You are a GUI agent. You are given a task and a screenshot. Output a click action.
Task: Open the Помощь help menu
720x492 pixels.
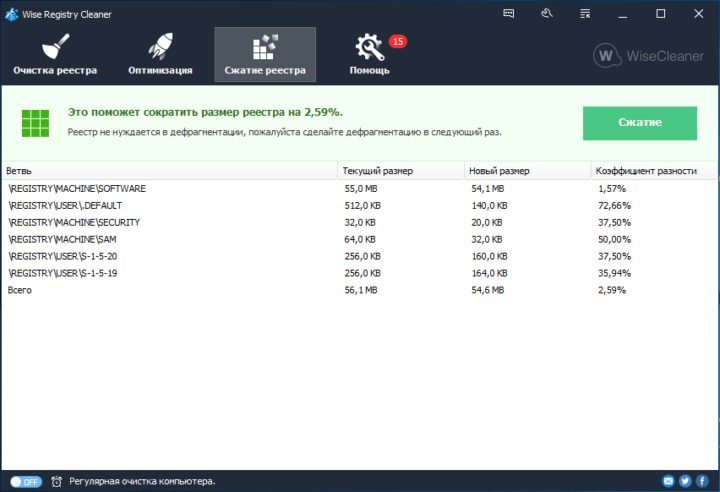[370, 54]
